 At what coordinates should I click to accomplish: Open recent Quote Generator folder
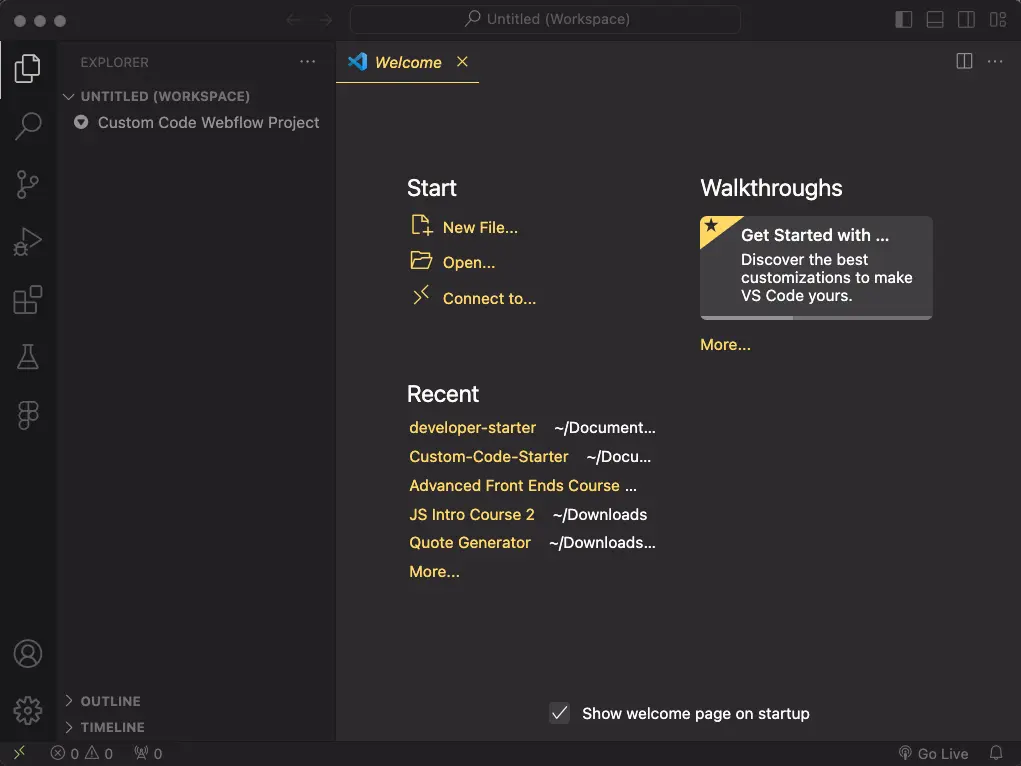[x=469, y=543]
